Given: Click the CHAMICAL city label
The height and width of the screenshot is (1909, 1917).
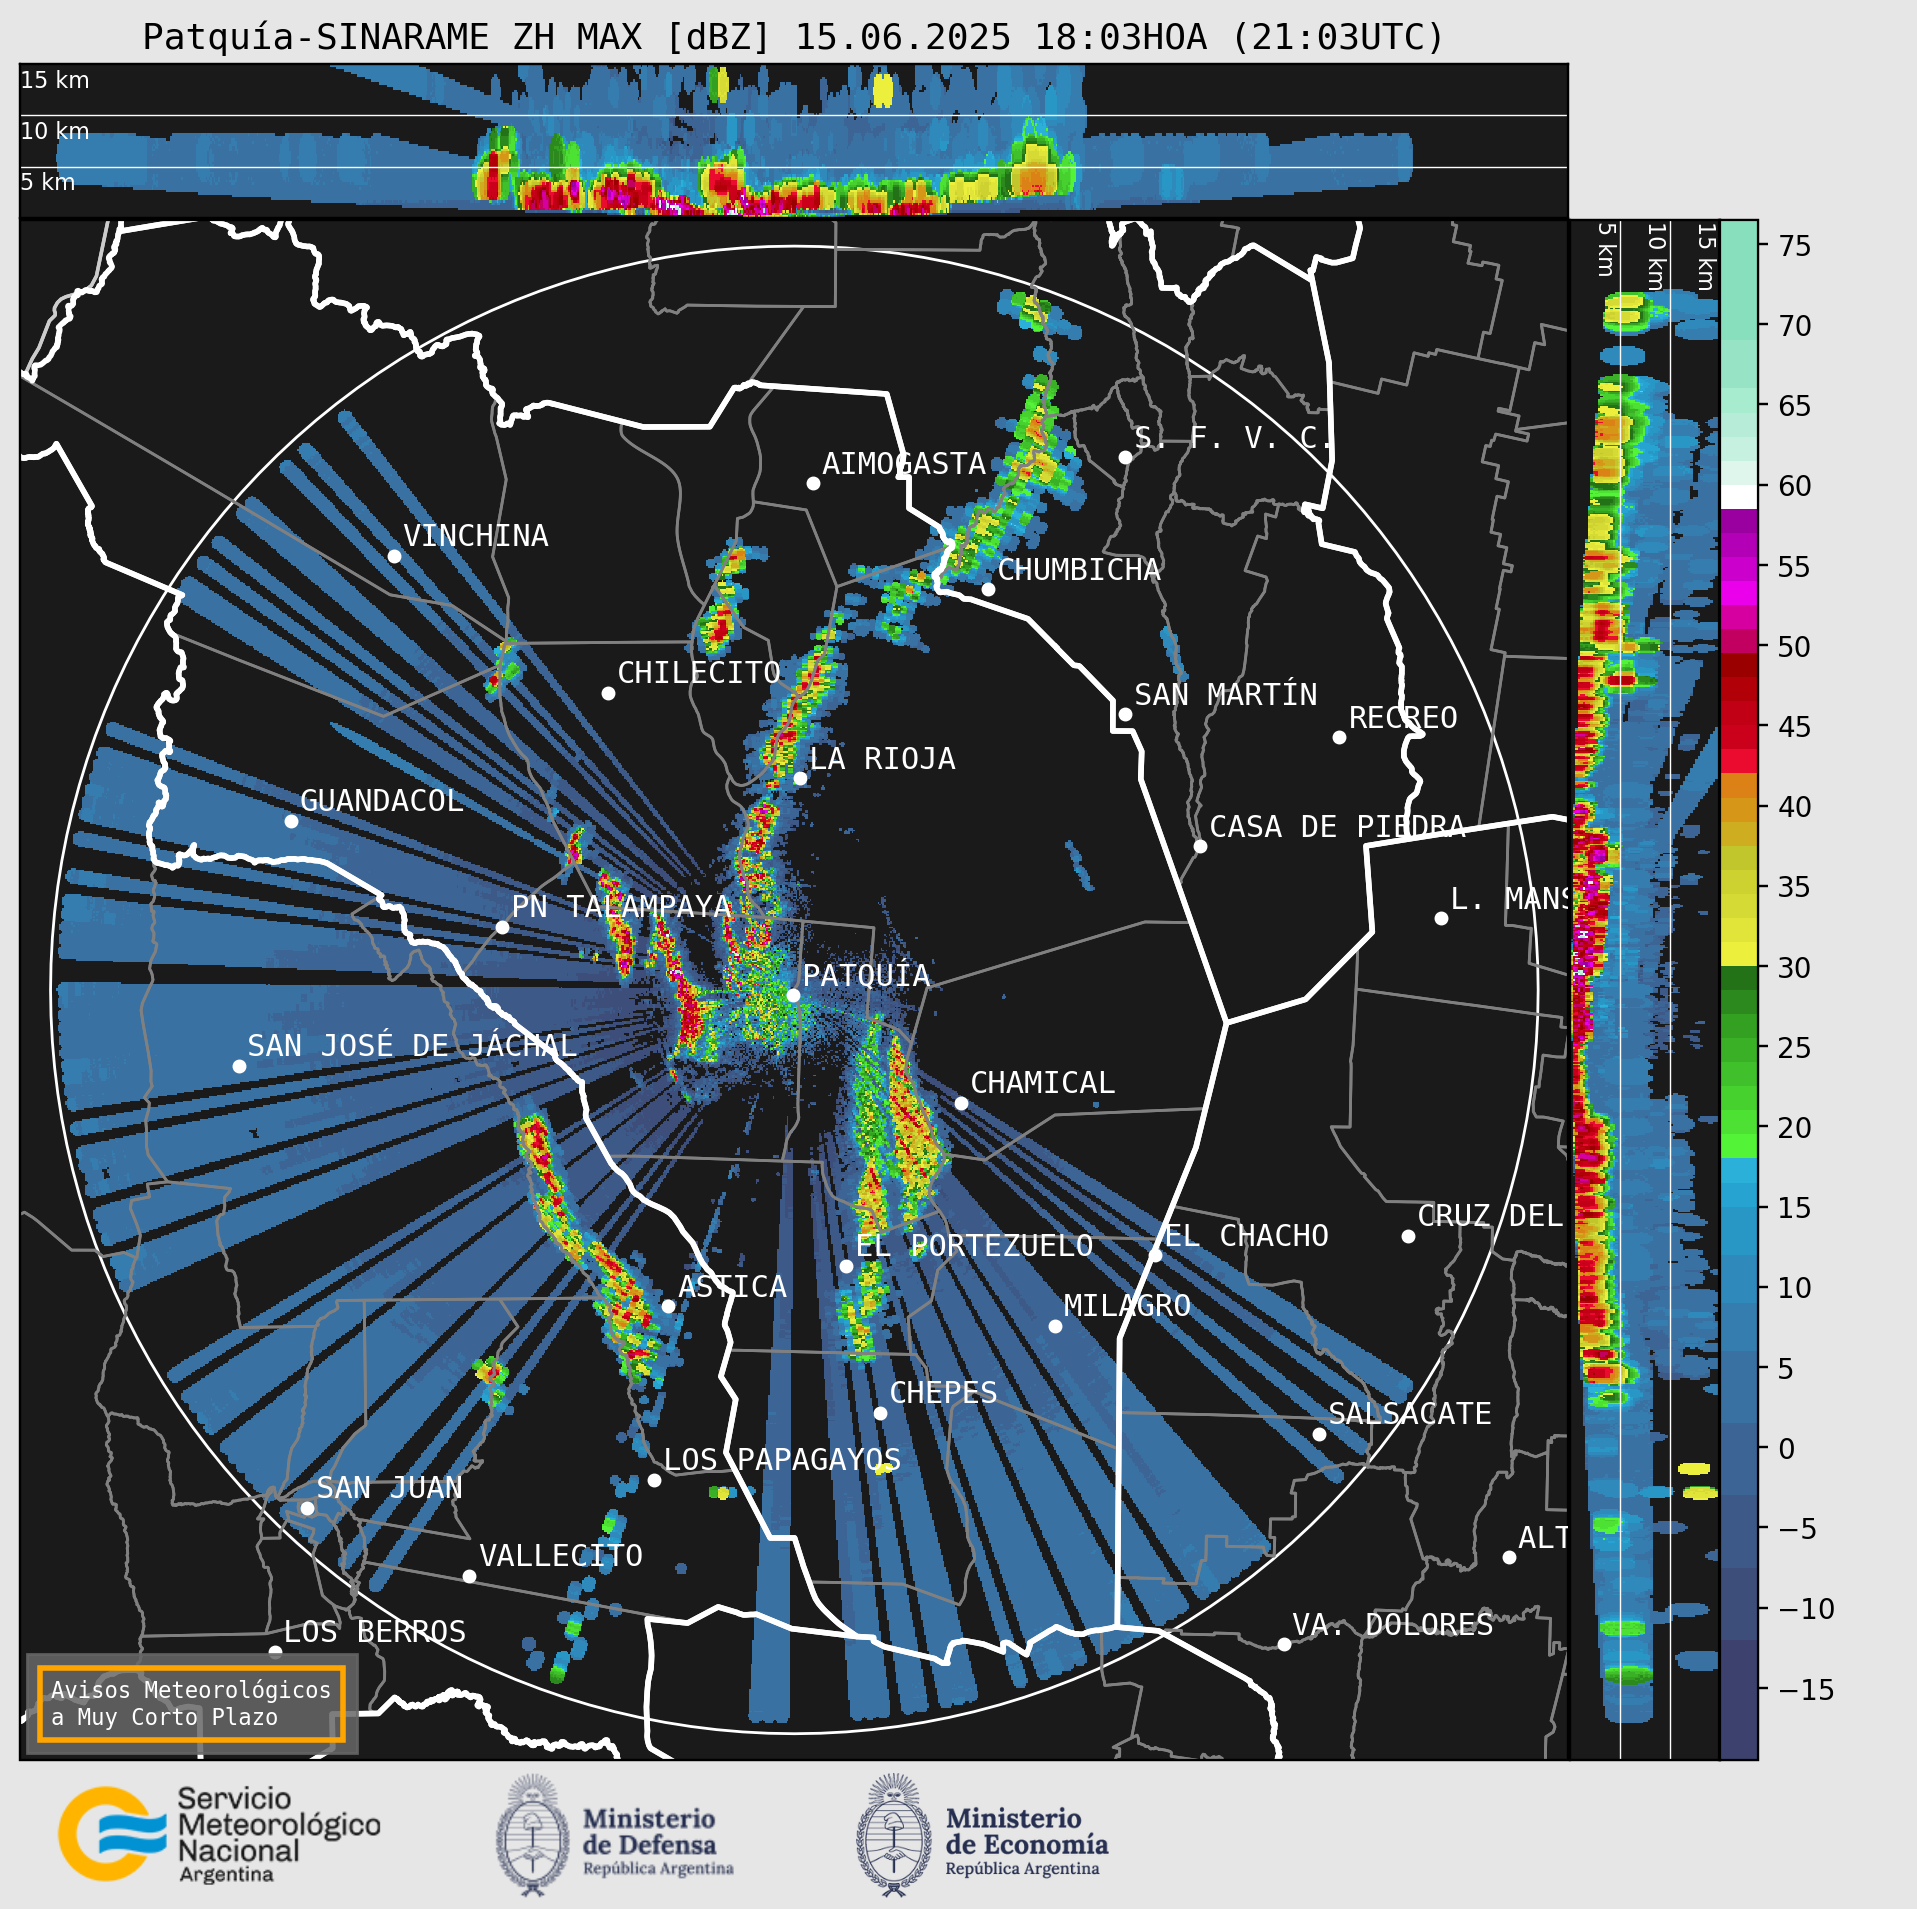Looking at the screenshot, I should point(1042,1083).
